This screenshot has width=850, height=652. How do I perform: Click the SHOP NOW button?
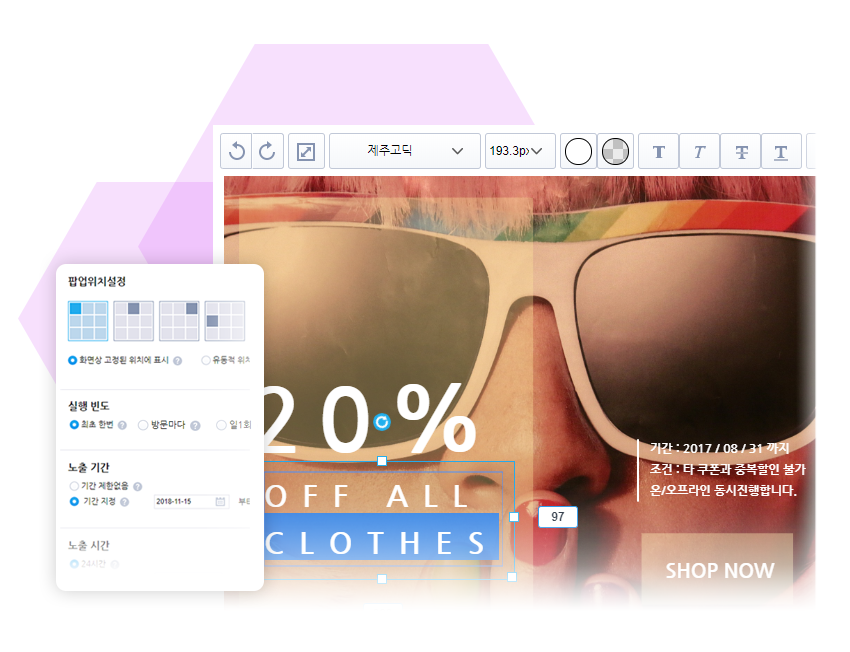point(717,570)
